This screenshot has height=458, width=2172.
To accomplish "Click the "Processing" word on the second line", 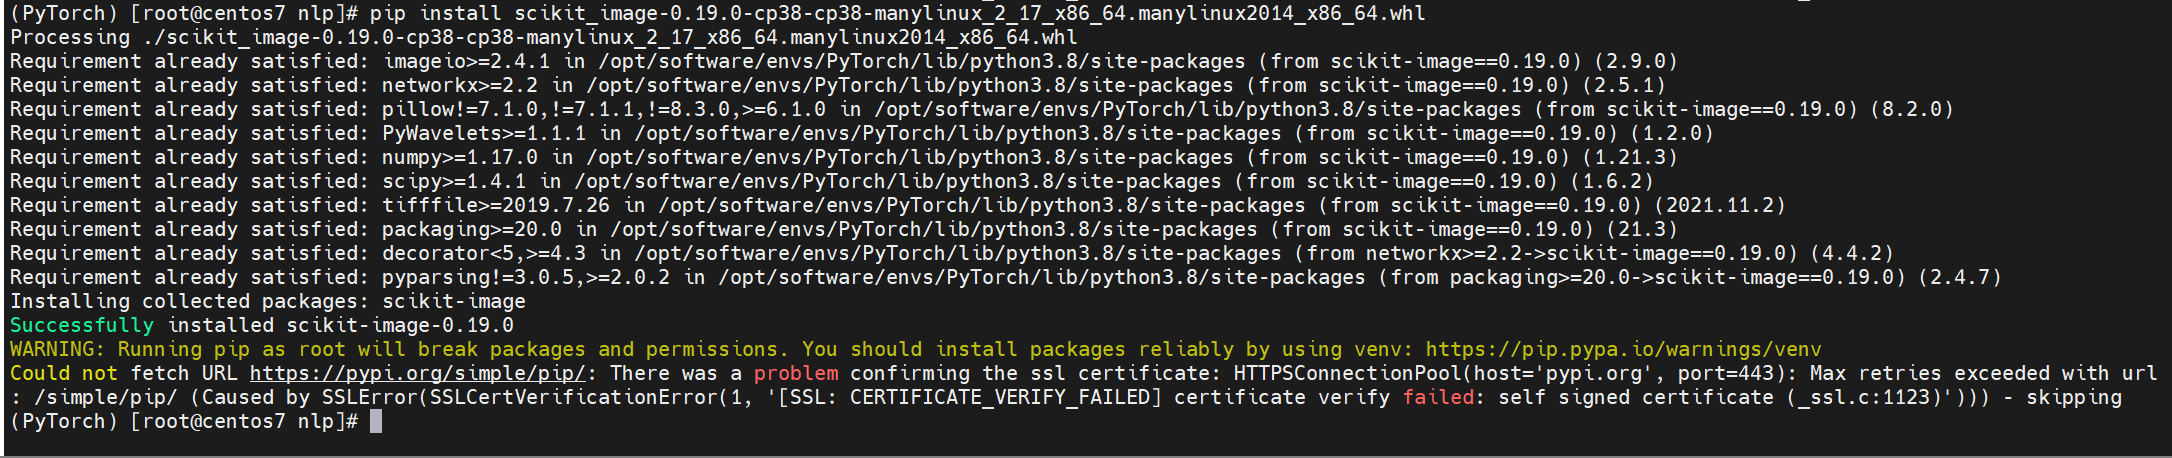I will coord(70,37).
